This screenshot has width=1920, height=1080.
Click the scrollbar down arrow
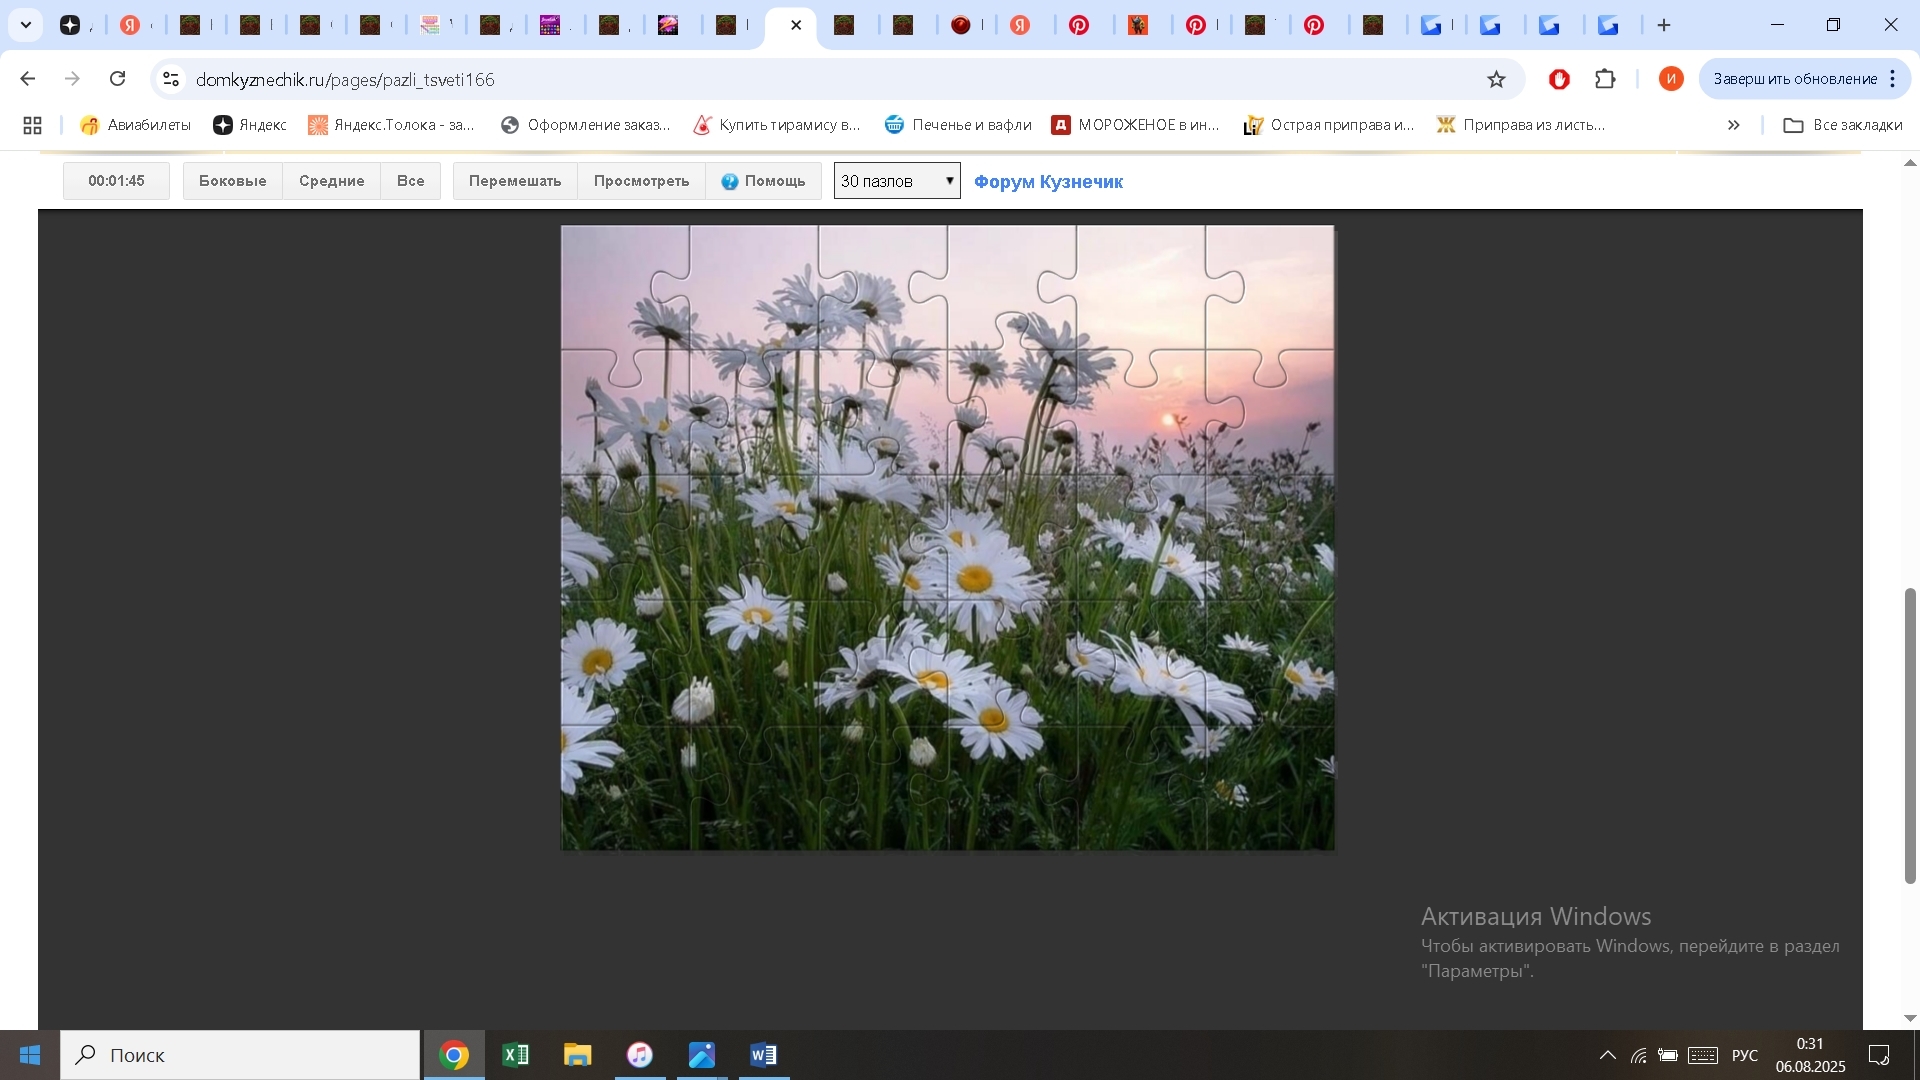point(1910,1018)
